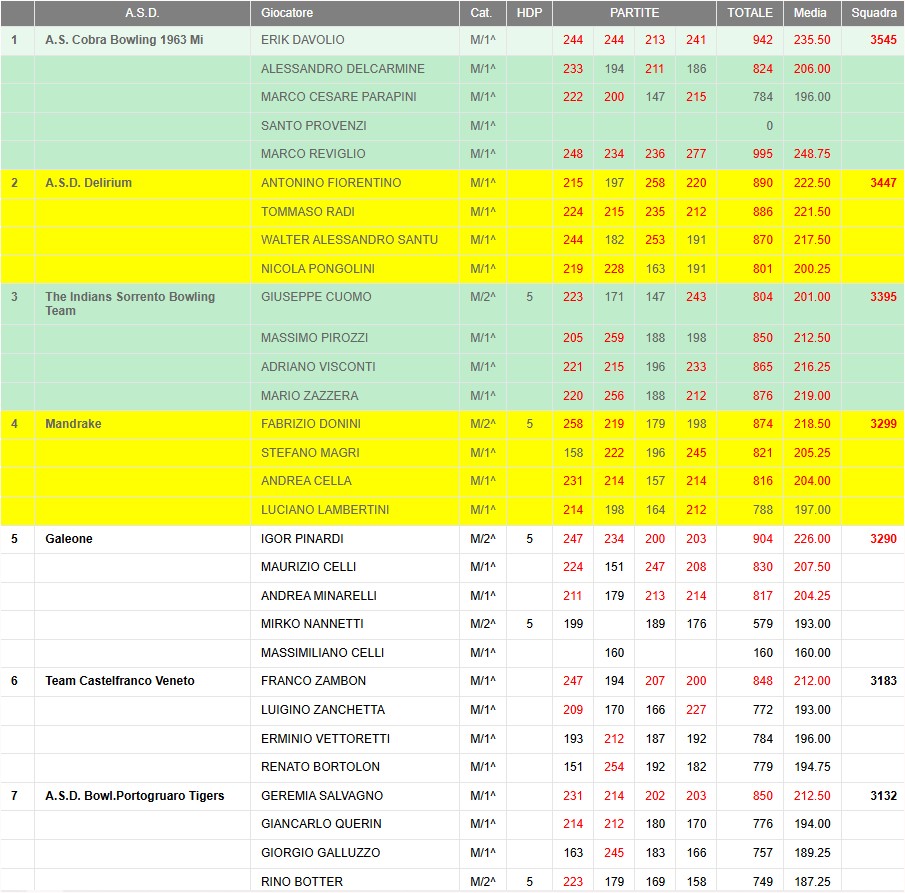The height and width of the screenshot is (893, 905).
Task: Click the Cat. column header
Action: (483, 13)
